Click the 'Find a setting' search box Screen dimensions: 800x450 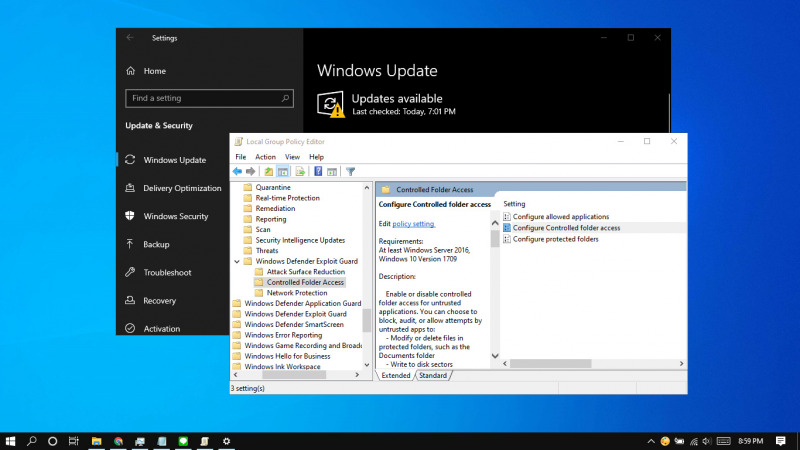click(x=208, y=98)
